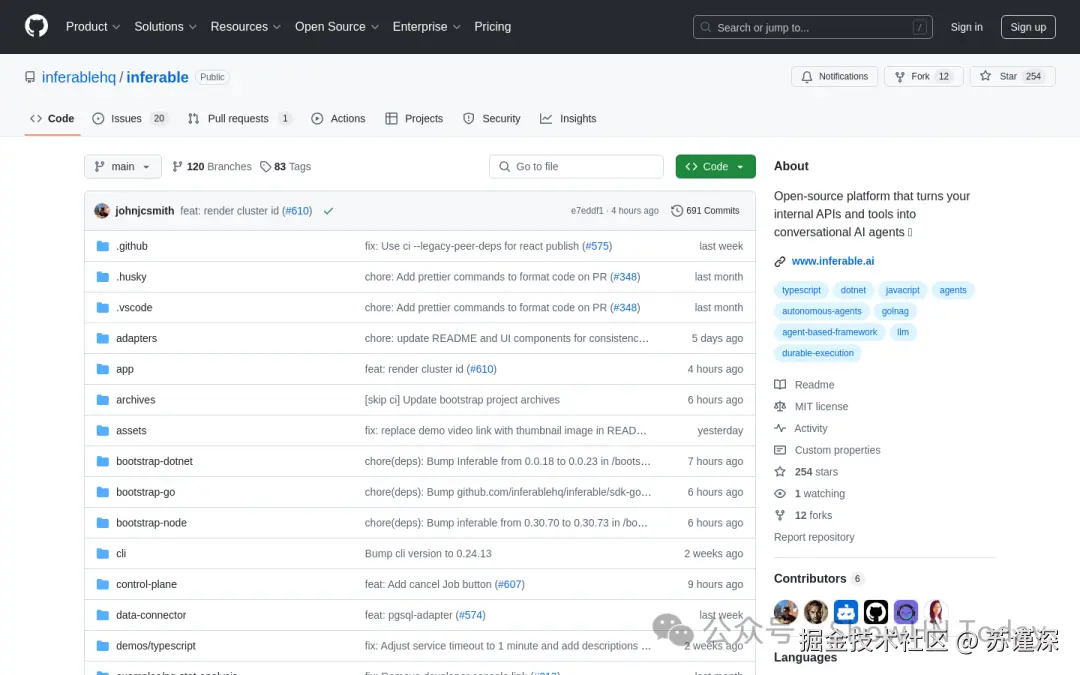Click the Notifications bell icon
This screenshot has height=675, width=1080.
[807, 76]
